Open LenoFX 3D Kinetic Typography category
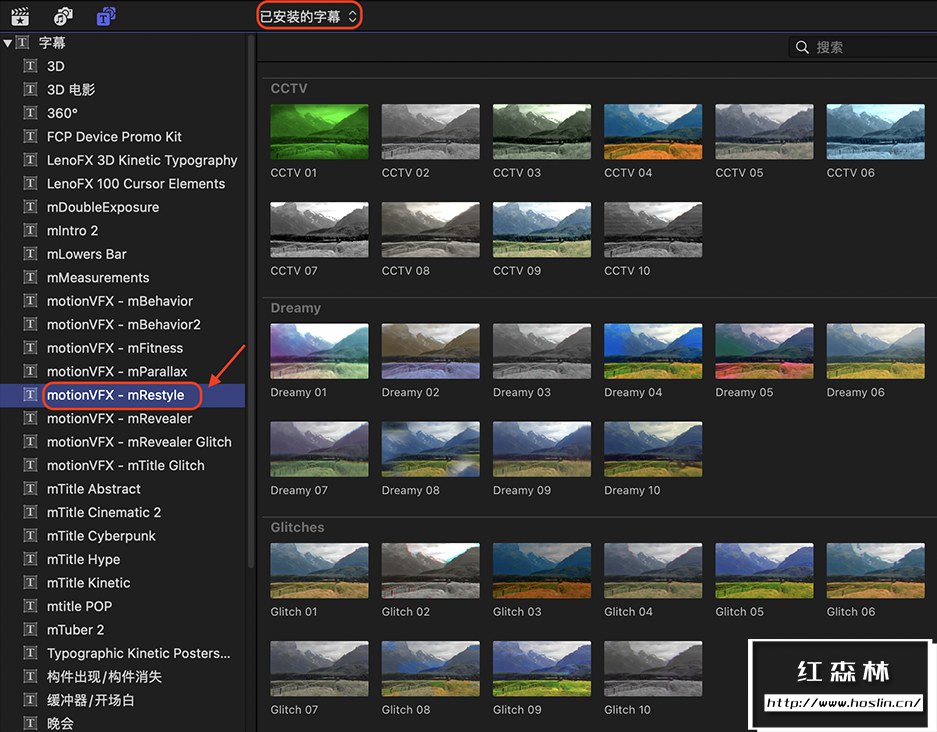 click(x=142, y=160)
